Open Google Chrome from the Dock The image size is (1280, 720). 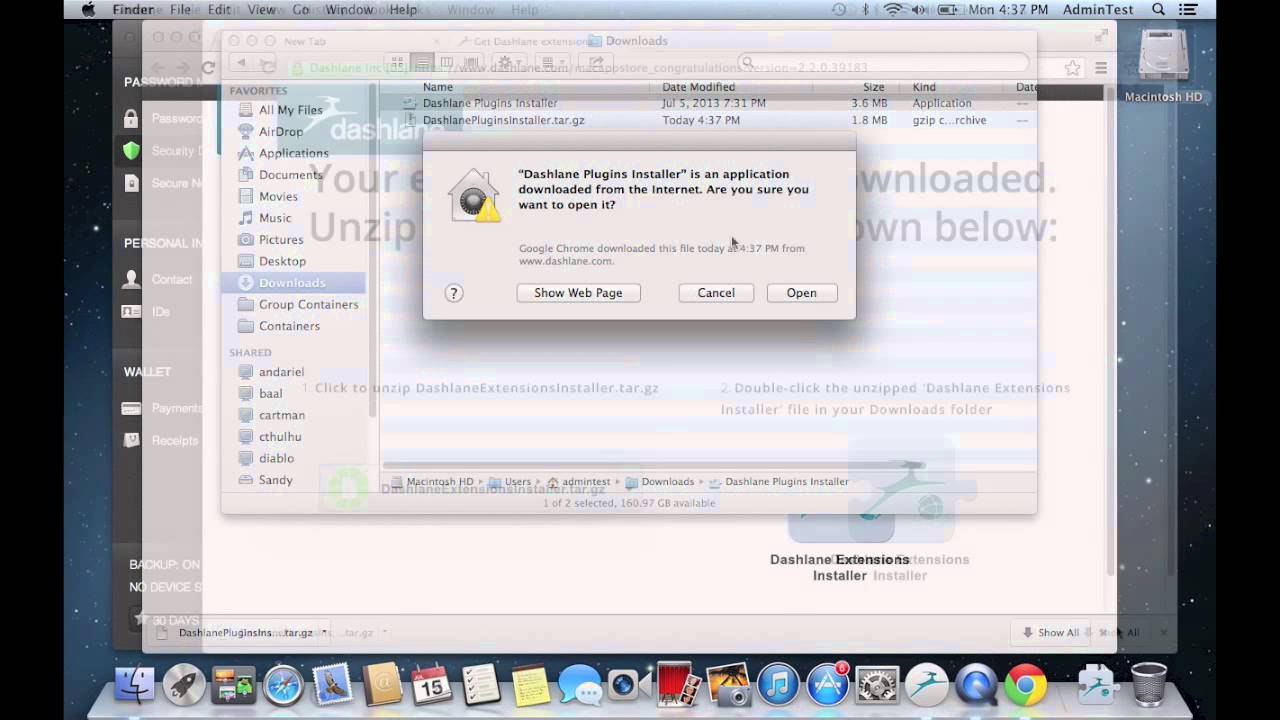[x=1025, y=686]
